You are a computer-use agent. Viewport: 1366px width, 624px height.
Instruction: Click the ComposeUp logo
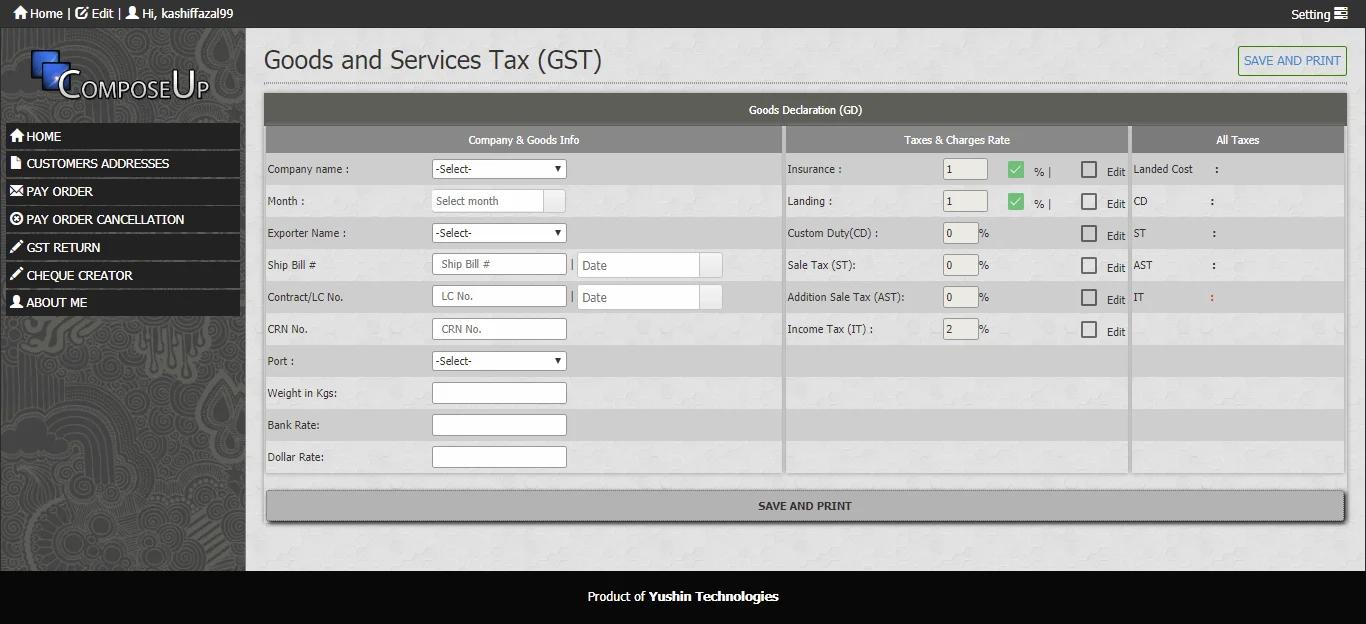click(121, 78)
